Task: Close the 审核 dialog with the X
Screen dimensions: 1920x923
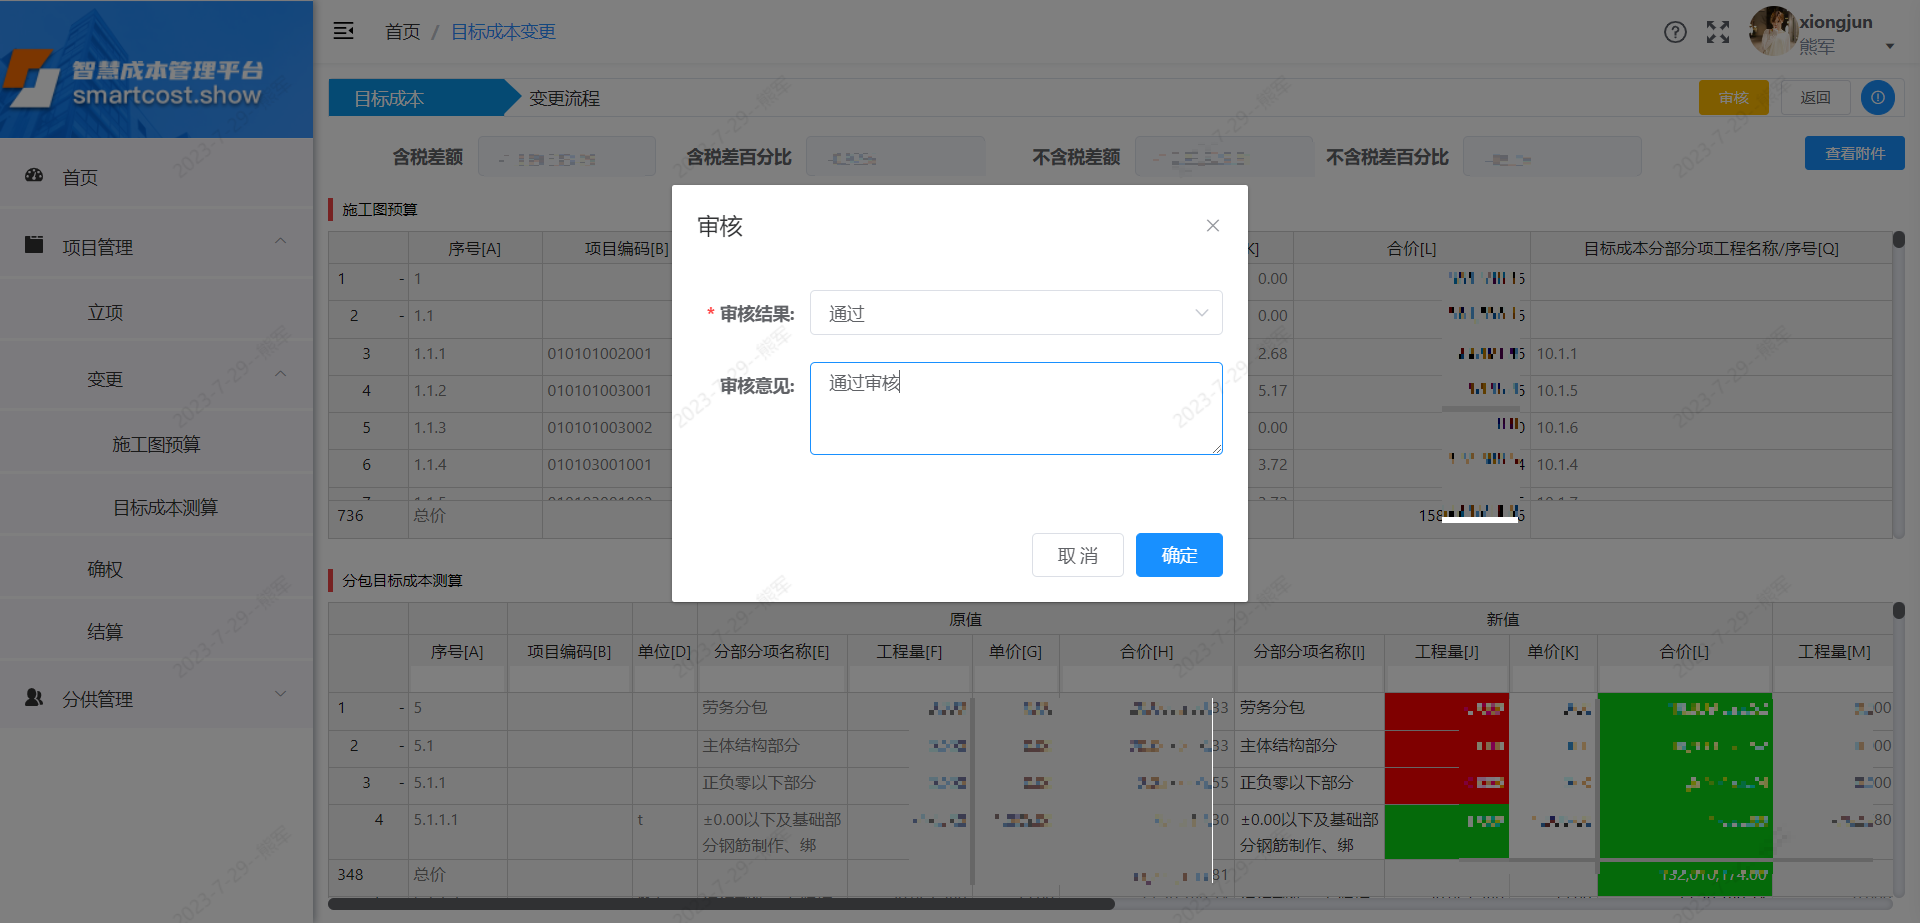Action: (x=1212, y=225)
